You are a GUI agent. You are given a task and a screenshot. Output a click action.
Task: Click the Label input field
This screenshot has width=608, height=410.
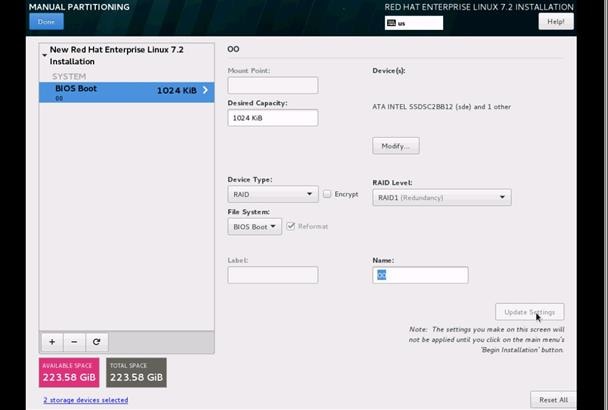click(273, 275)
